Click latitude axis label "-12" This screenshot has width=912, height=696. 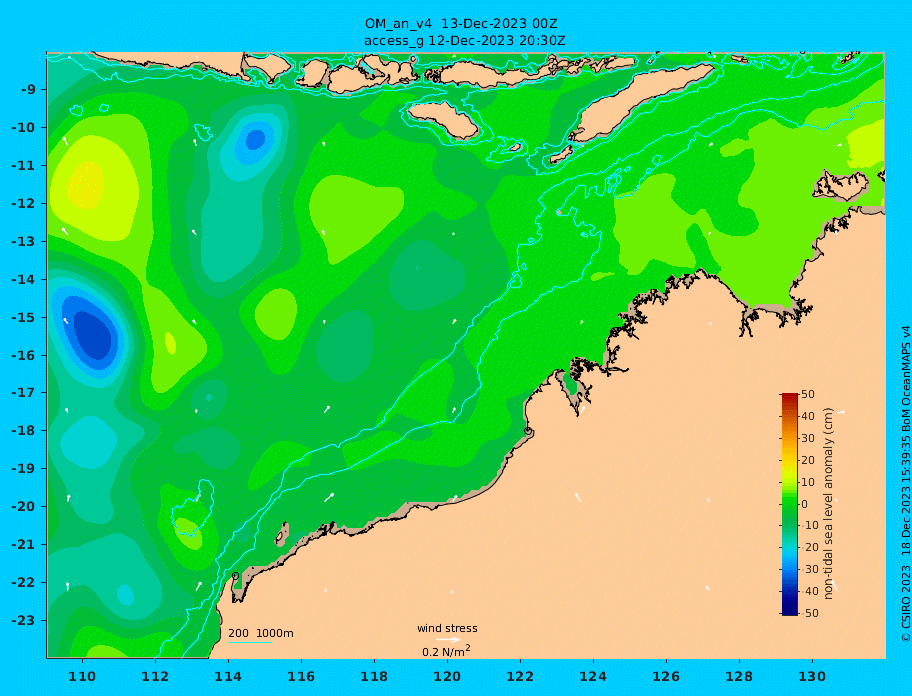[x=23, y=204]
